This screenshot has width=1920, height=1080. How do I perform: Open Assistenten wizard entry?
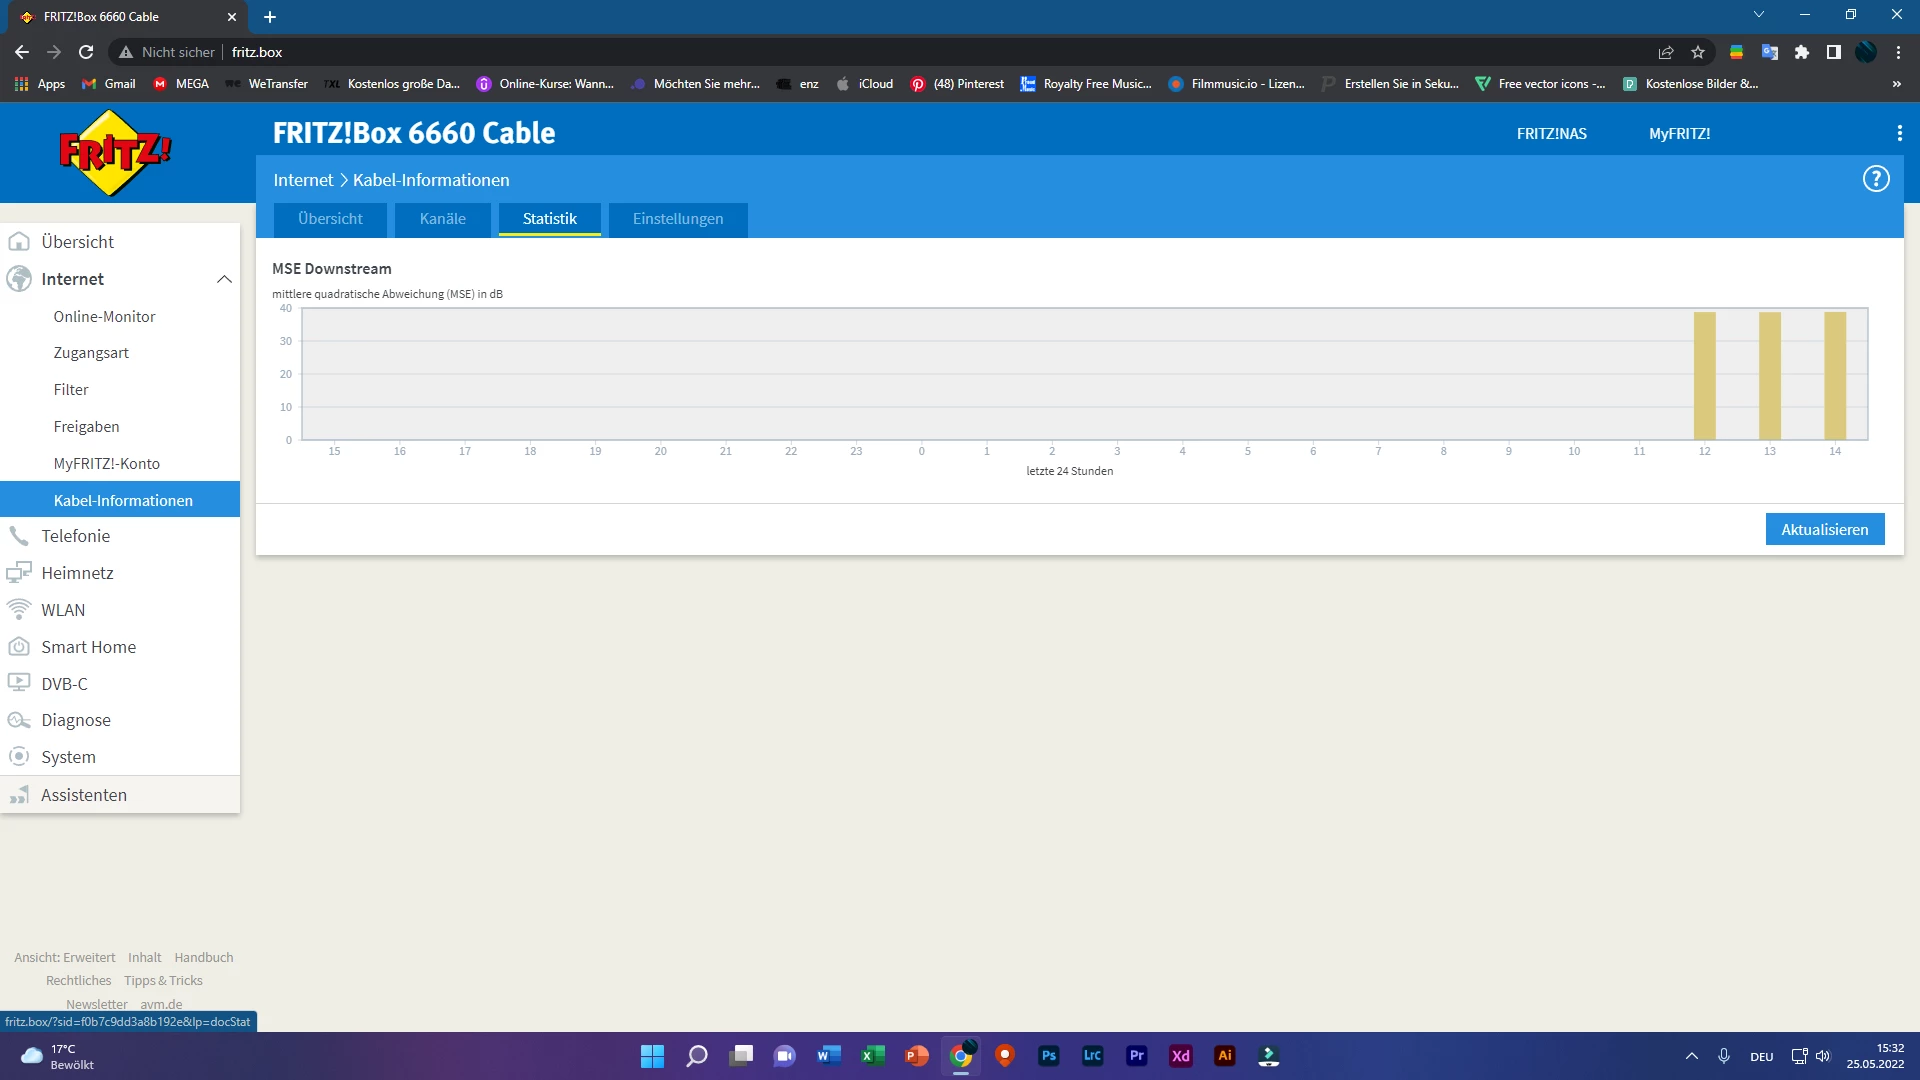[x=84, y=795]
